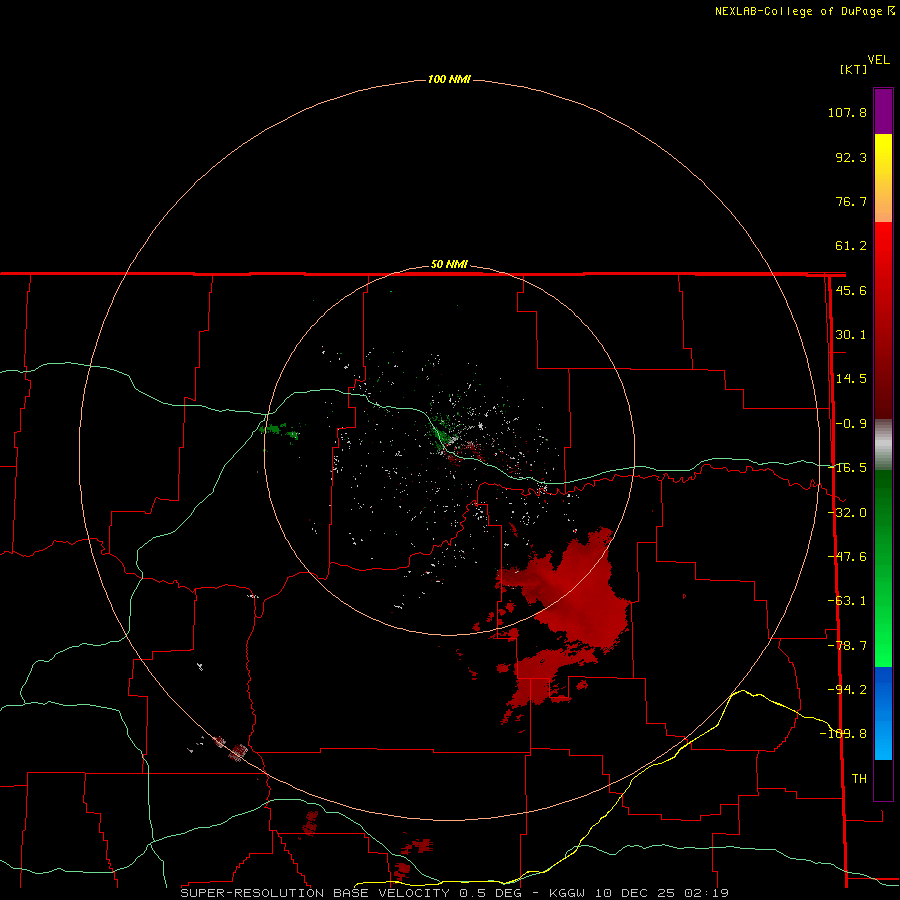Screen dimensions: 900x900
Task: Click the VEL legend title
Action: point(878,60)
